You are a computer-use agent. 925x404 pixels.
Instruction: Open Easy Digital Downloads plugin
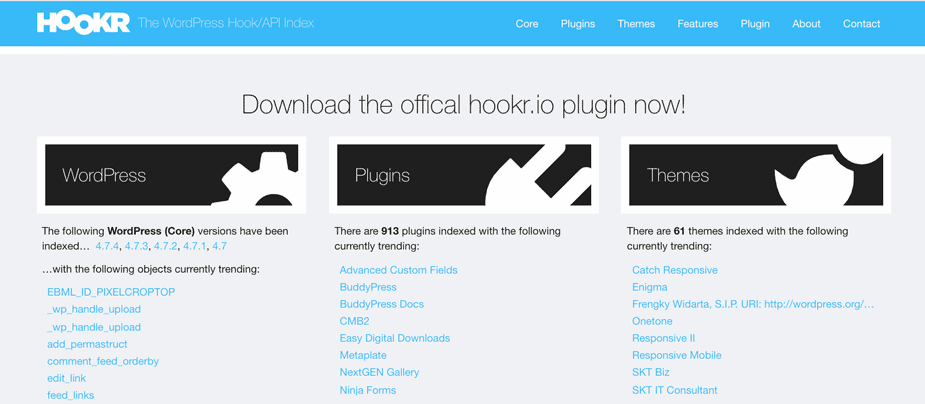(x=395, y=339)
